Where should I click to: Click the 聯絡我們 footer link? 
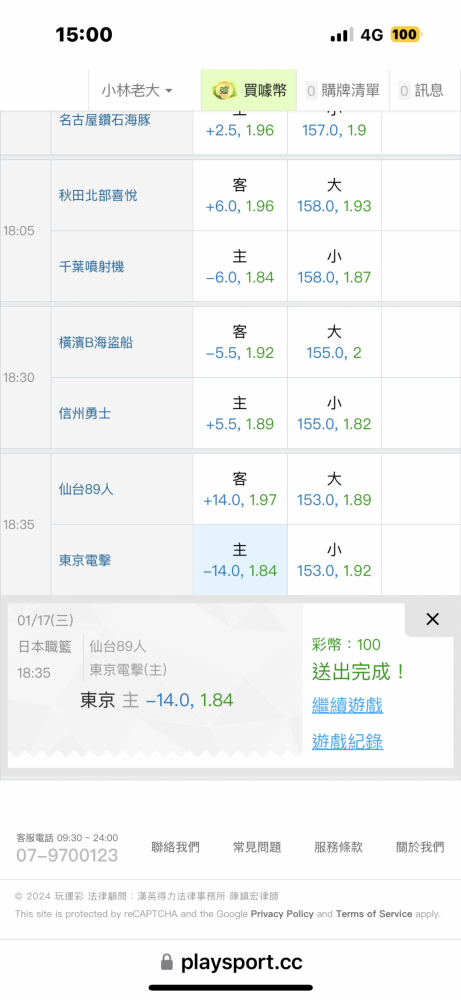175,847
